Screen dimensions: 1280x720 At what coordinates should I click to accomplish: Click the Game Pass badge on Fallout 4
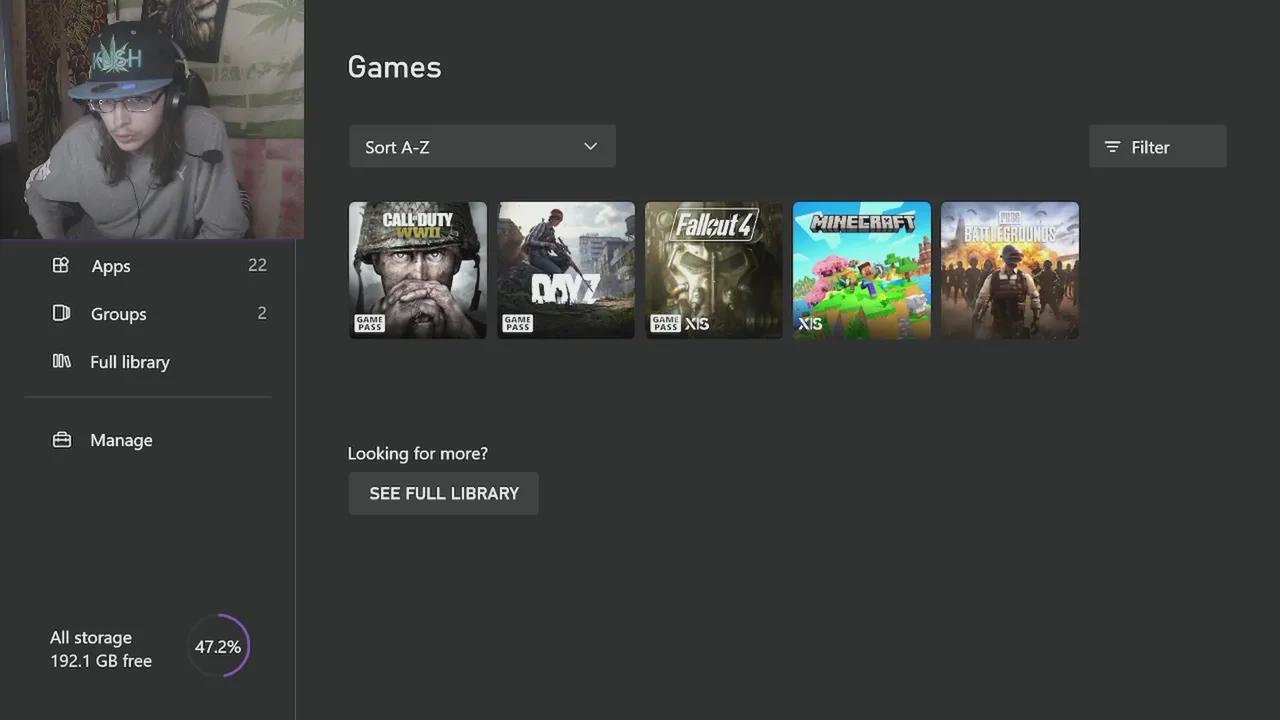tap(665, 323)
